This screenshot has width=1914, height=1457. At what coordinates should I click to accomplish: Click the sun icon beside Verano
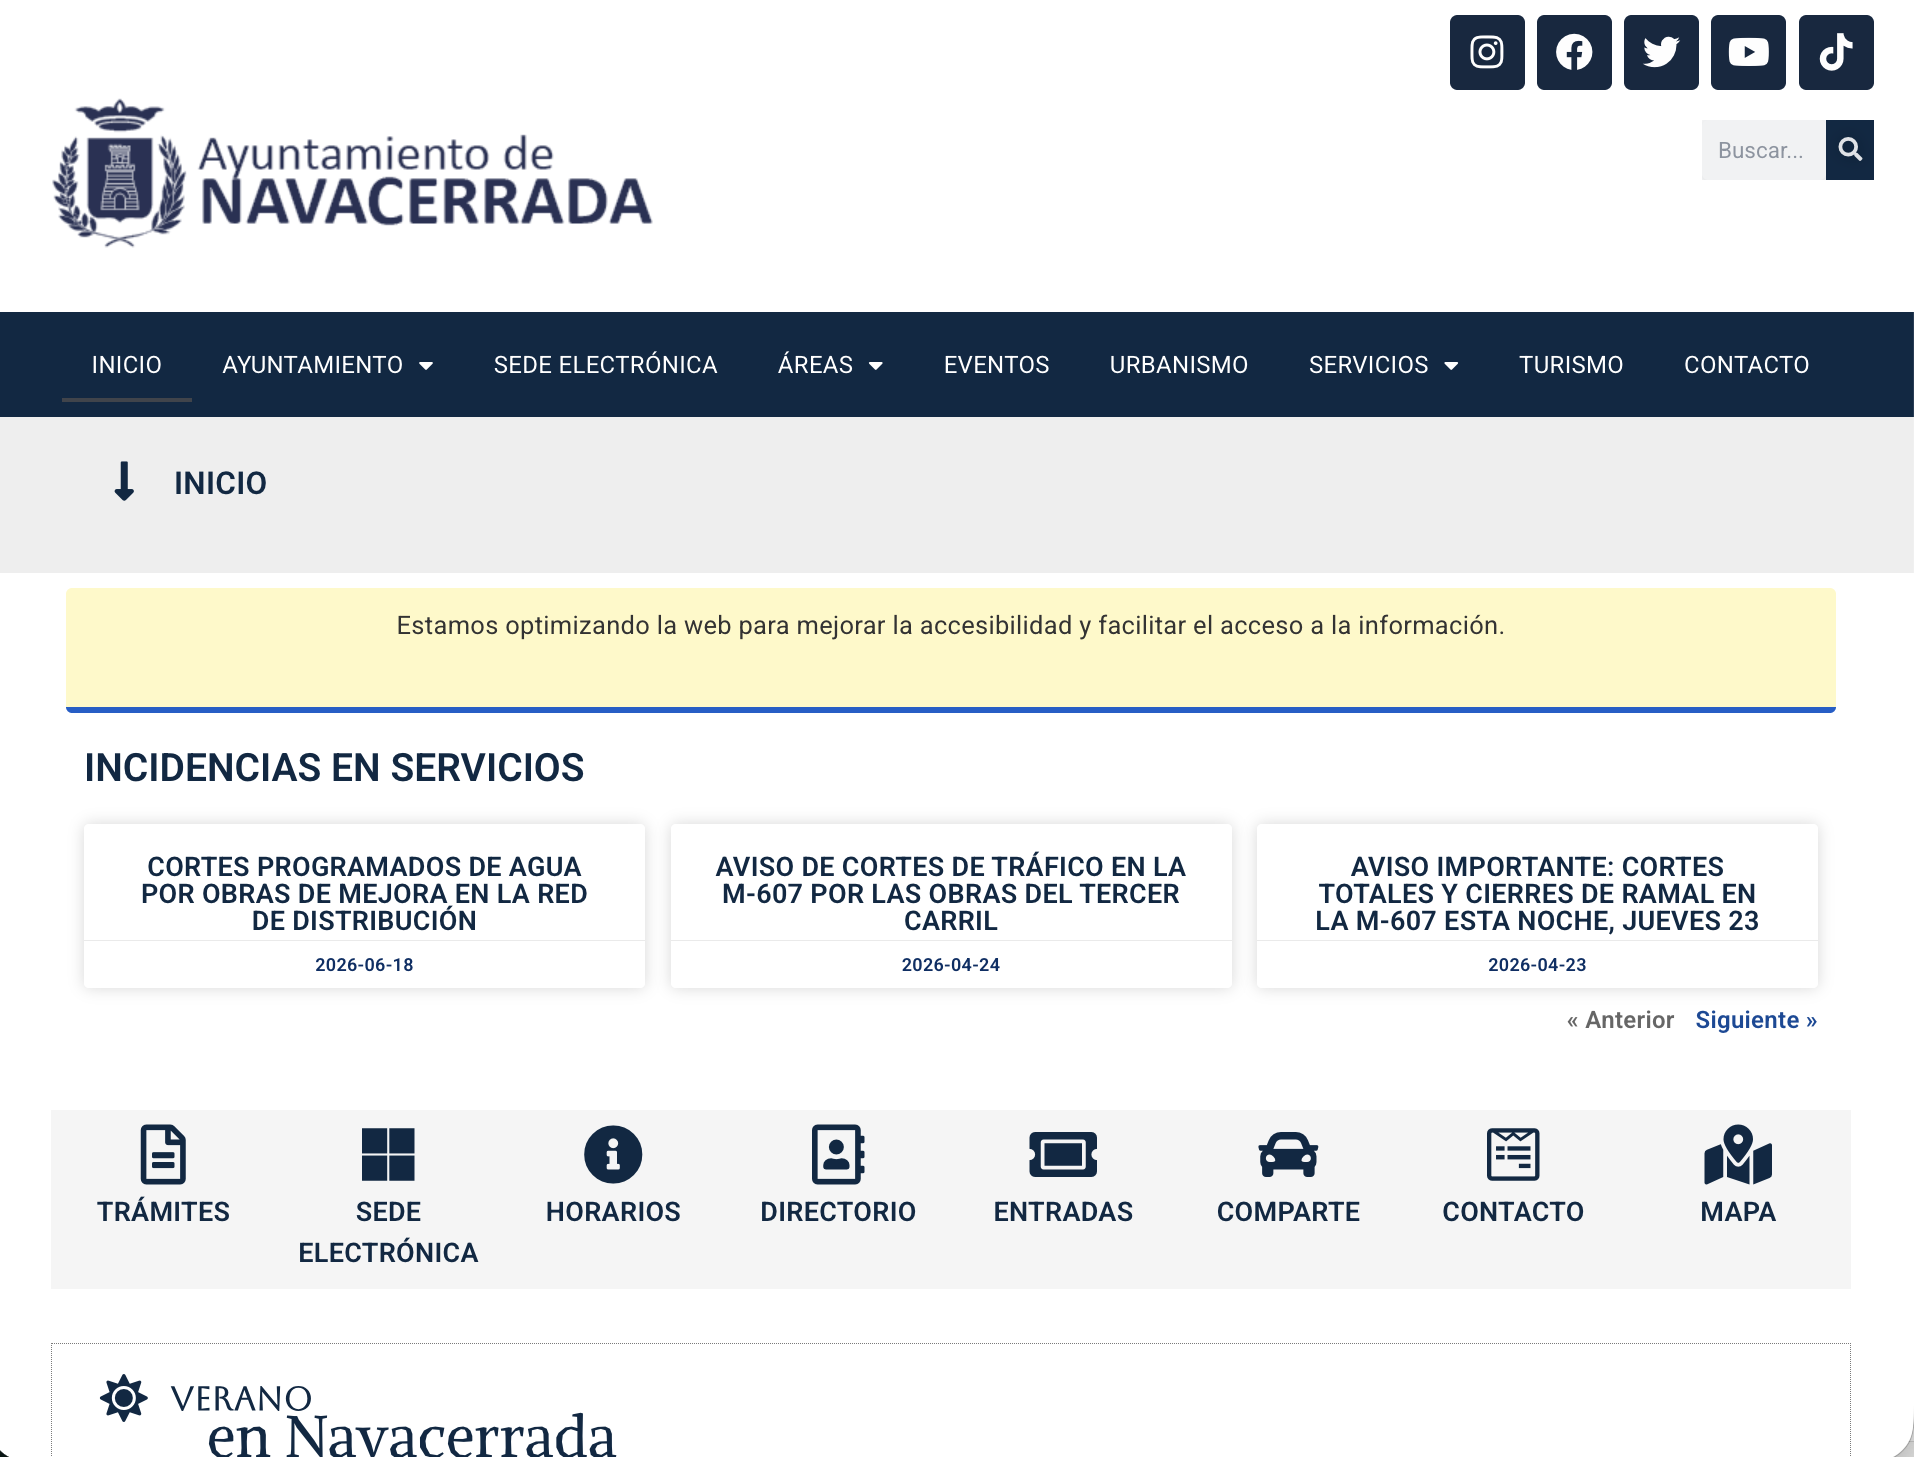(124, 1397)
